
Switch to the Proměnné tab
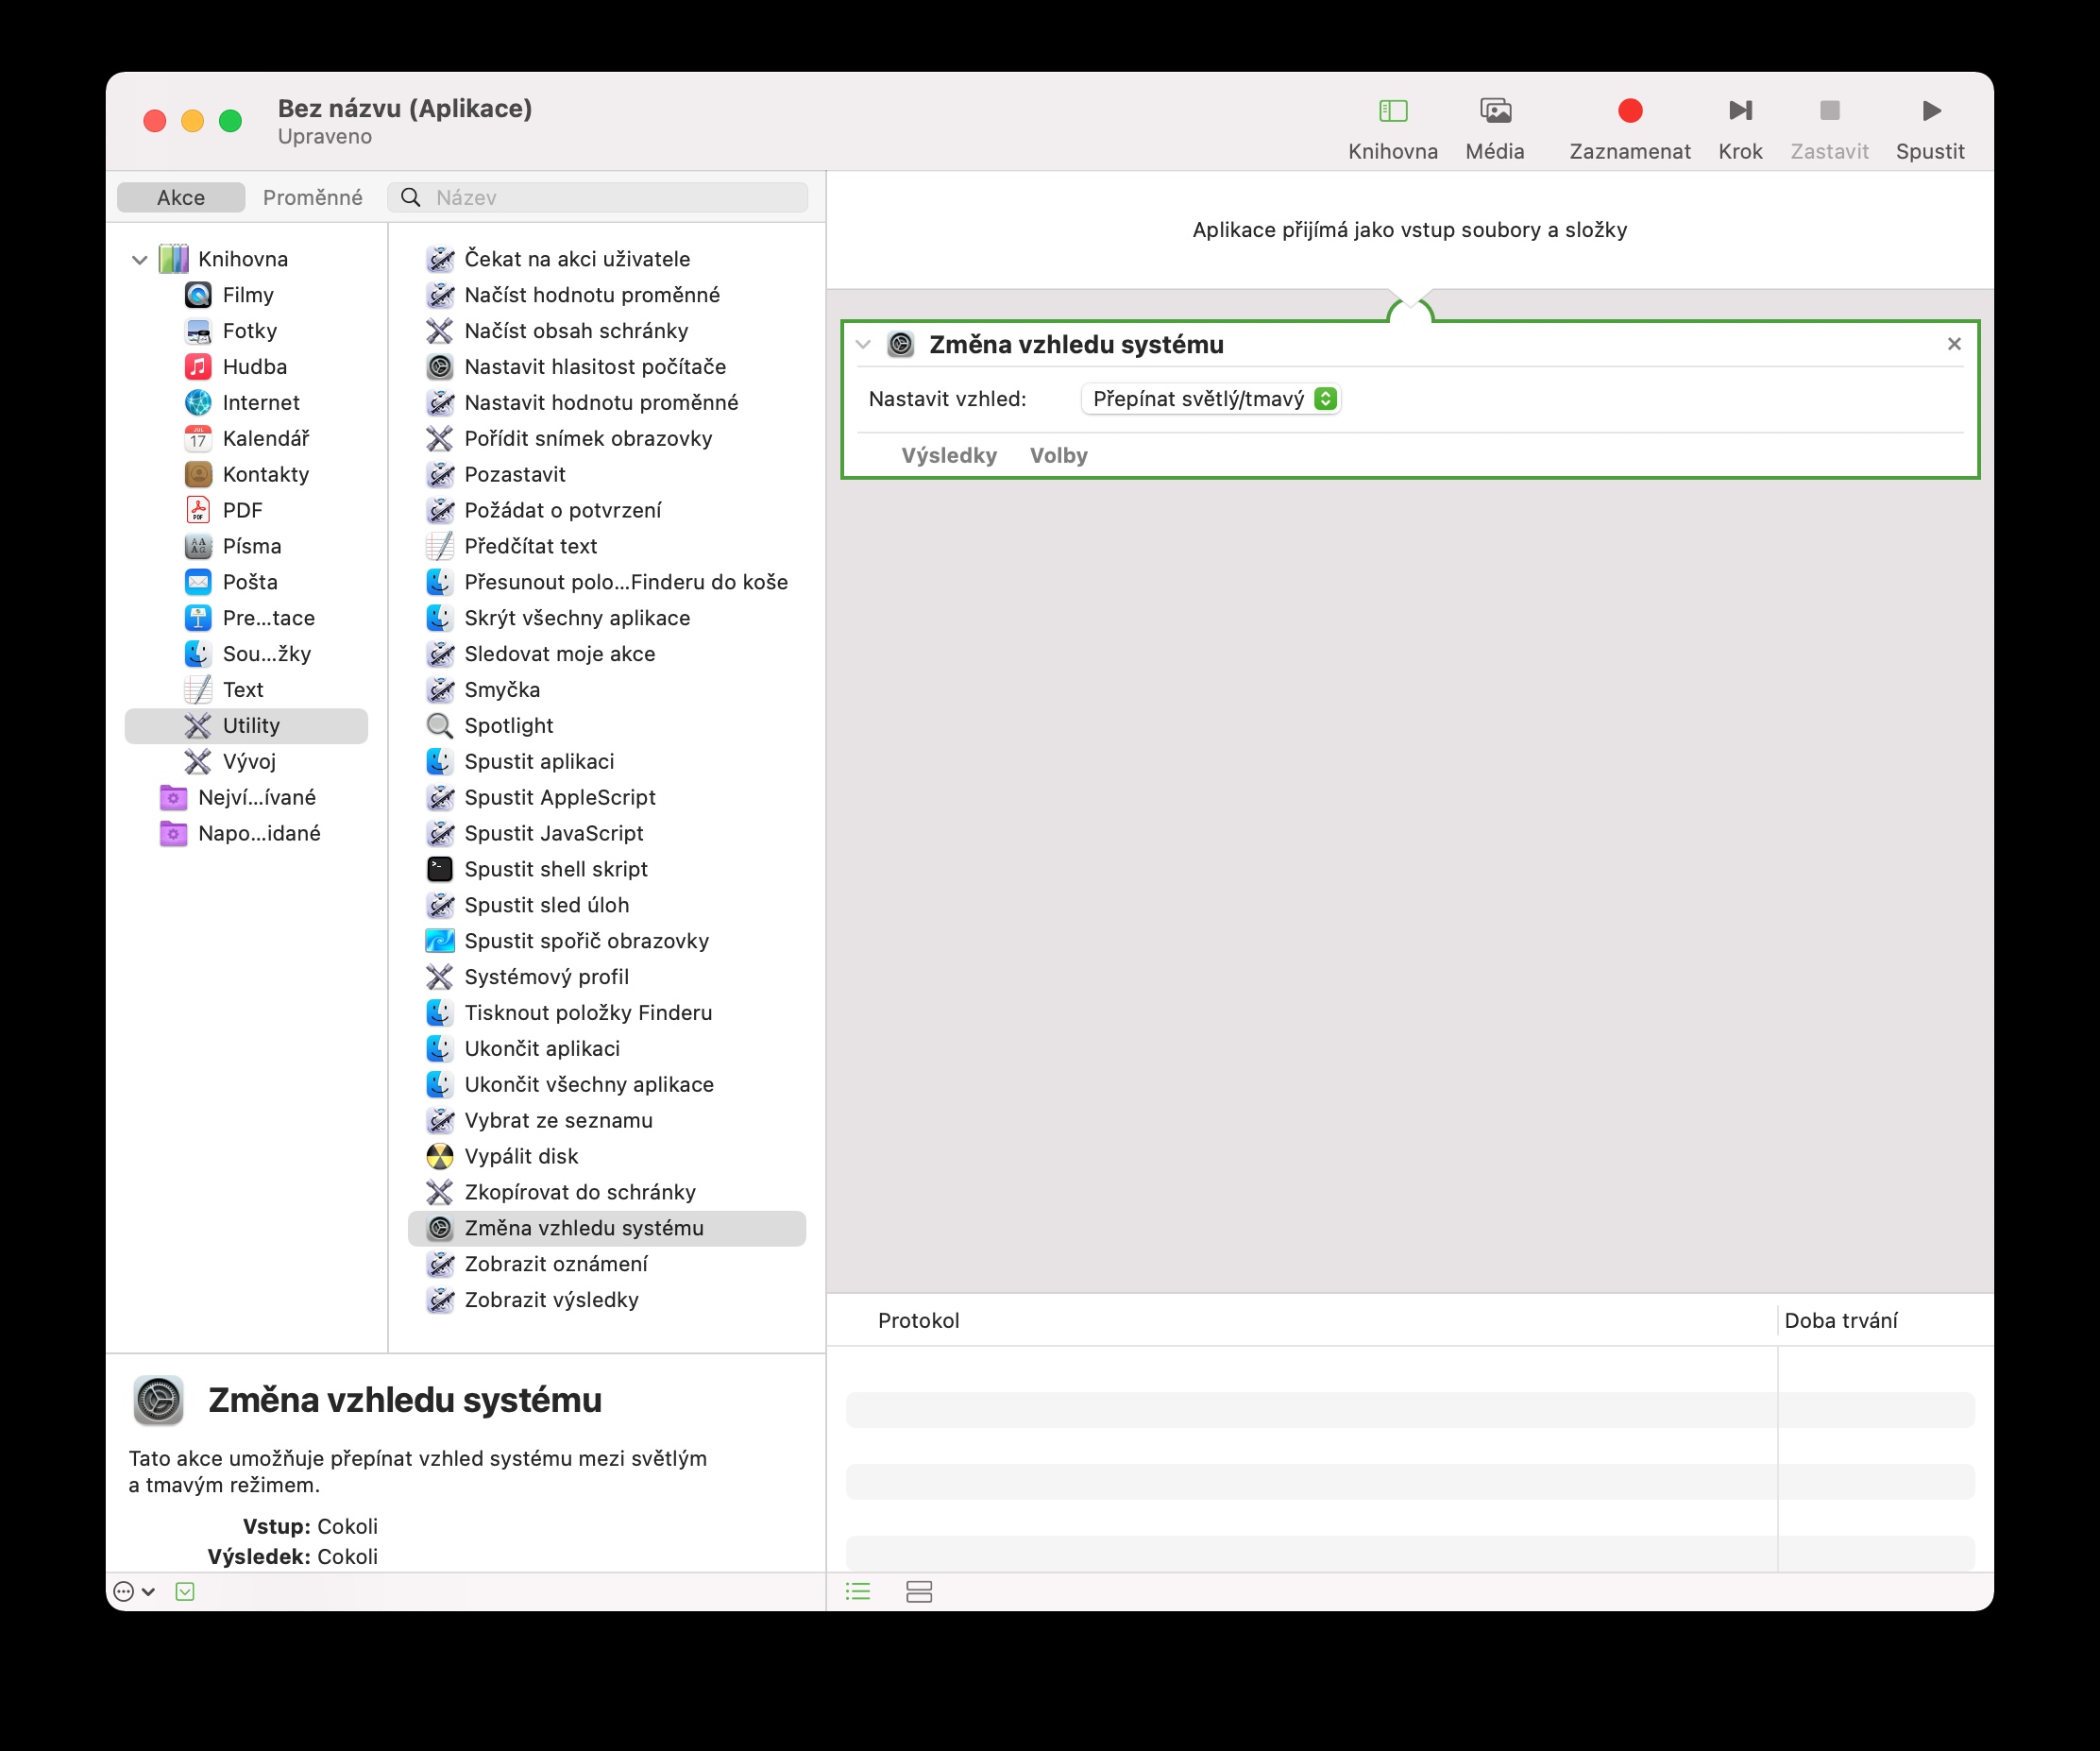(x=312, y=198)
